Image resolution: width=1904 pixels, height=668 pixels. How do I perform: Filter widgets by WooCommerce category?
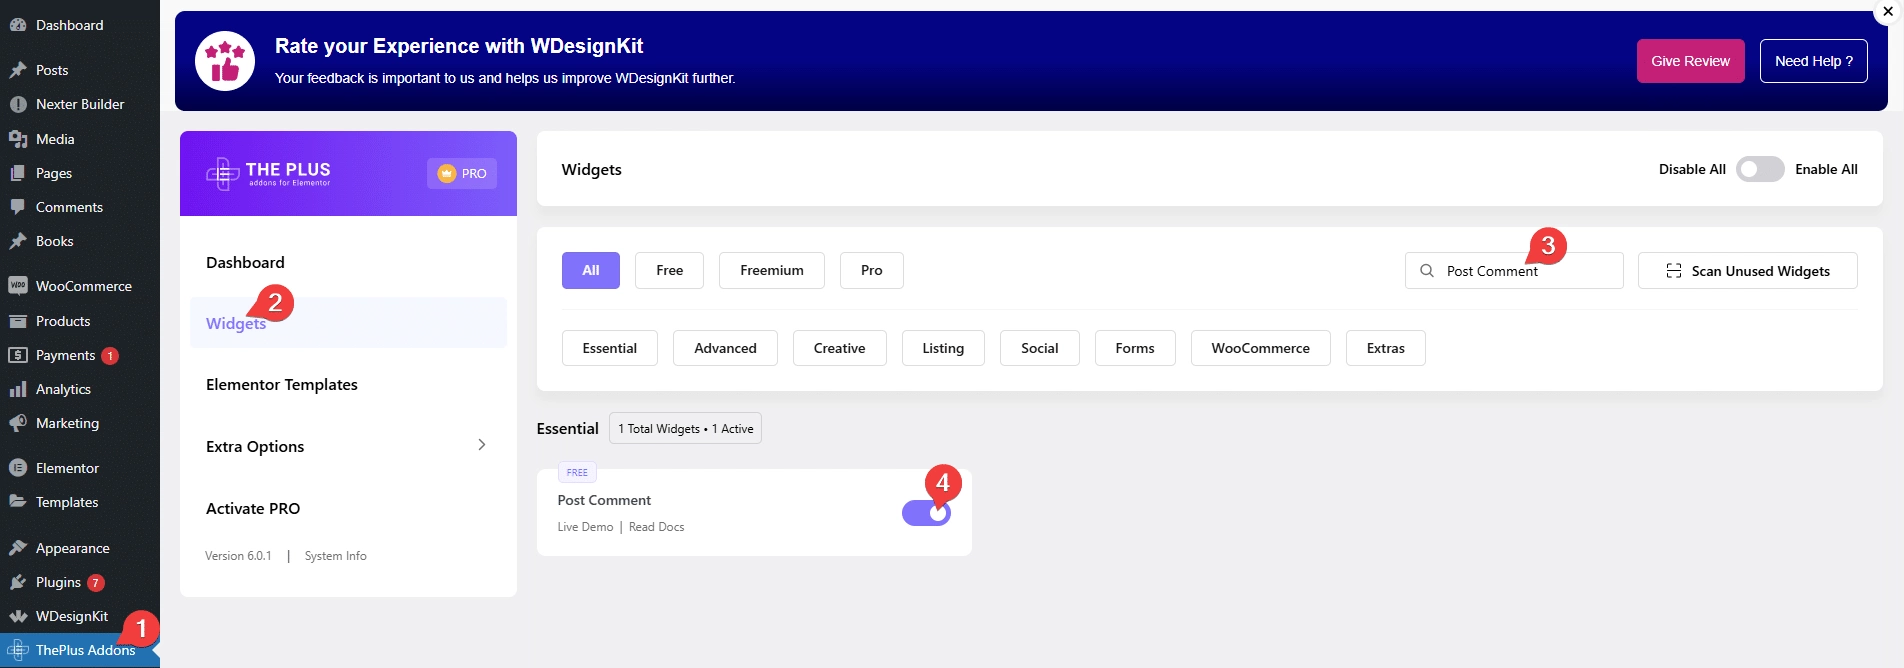tap(1259, 348)
